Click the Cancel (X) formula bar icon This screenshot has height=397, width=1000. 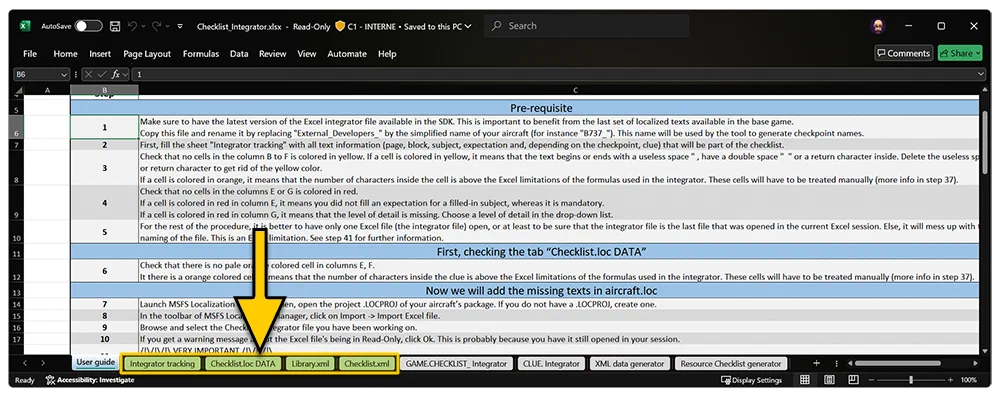coord(89,75)
